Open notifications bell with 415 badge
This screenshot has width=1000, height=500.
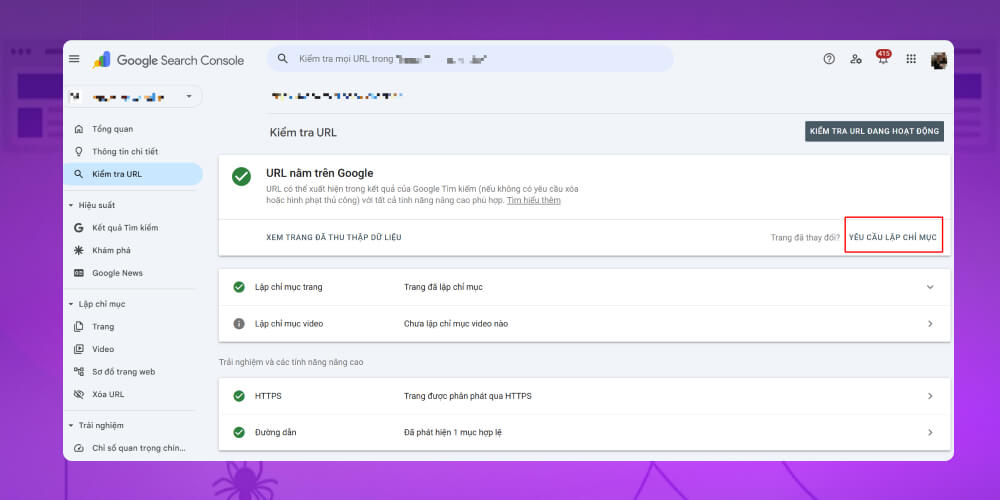point(883,58)
